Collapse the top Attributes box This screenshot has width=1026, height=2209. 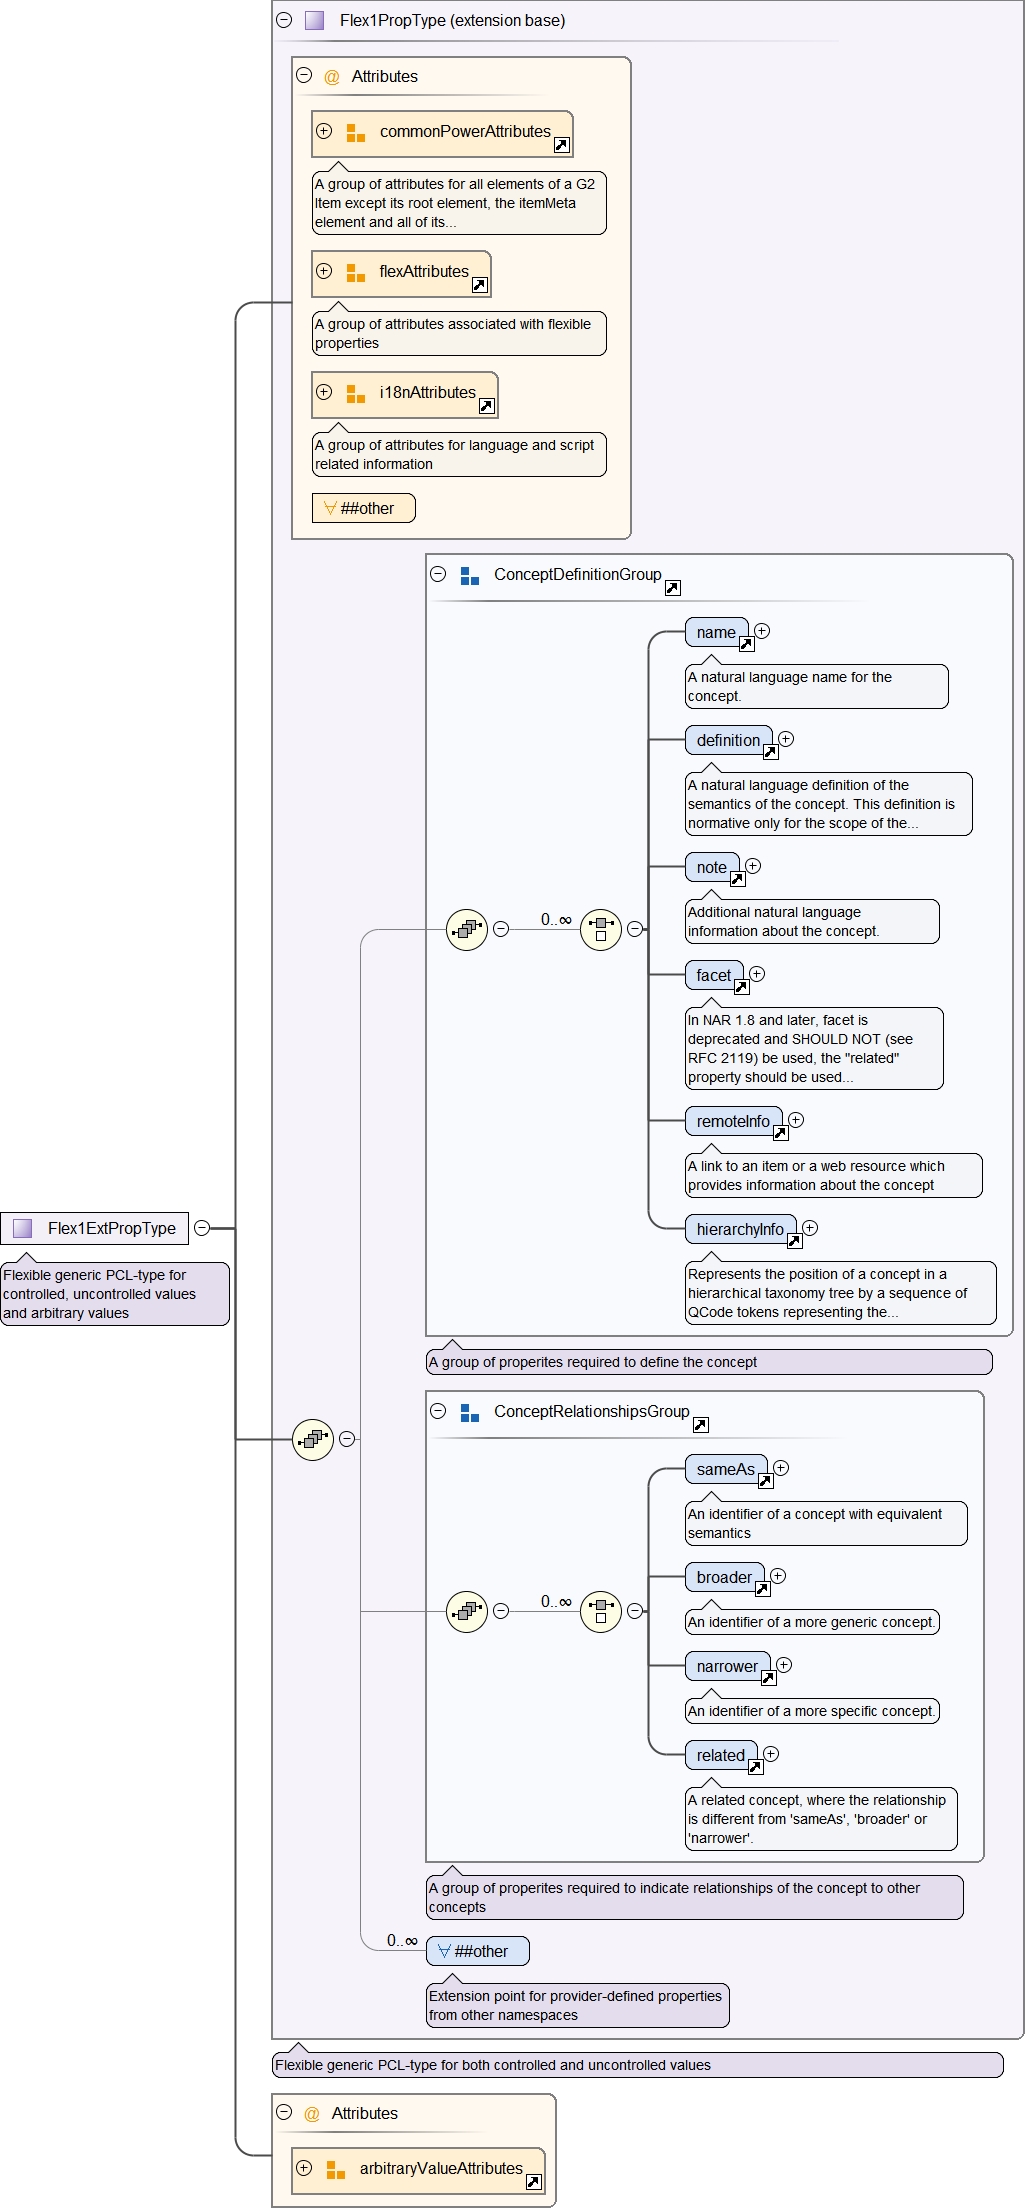tap(304, 76)
